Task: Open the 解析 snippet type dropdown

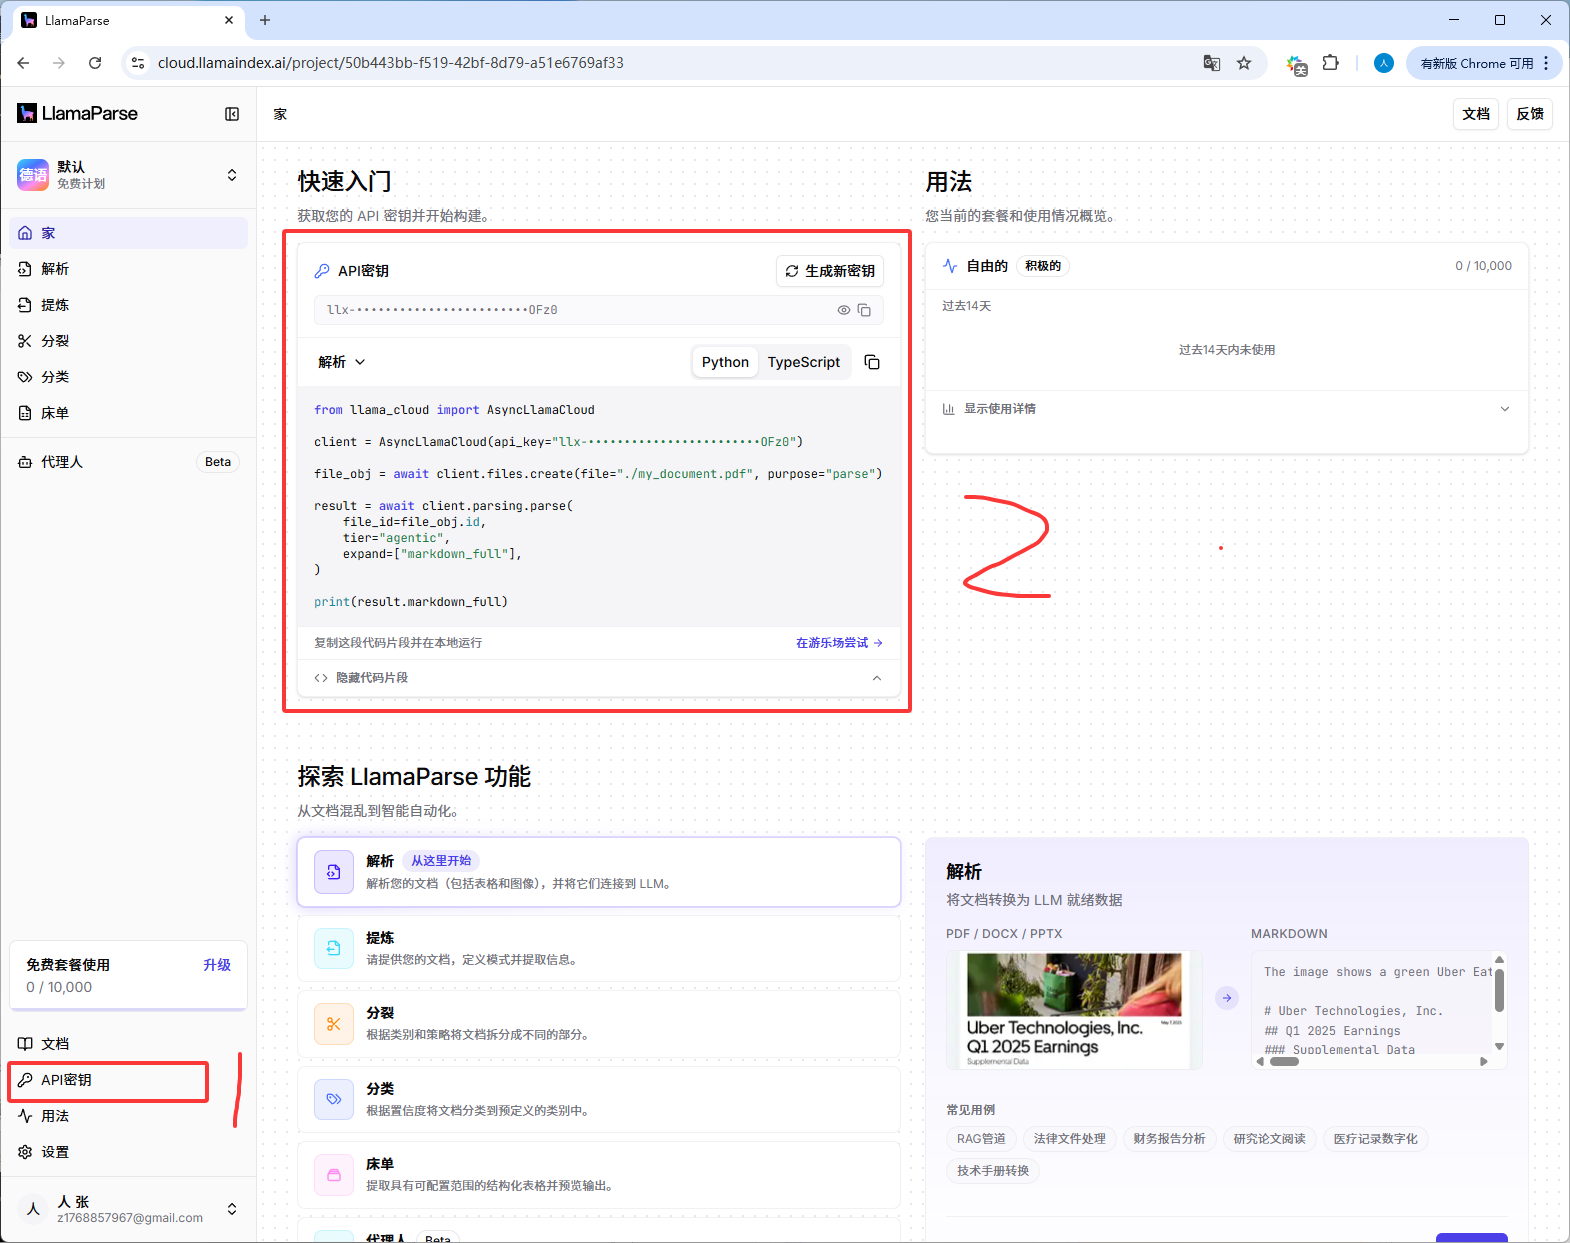Action: pyautogui.click(x=342, y=362)
